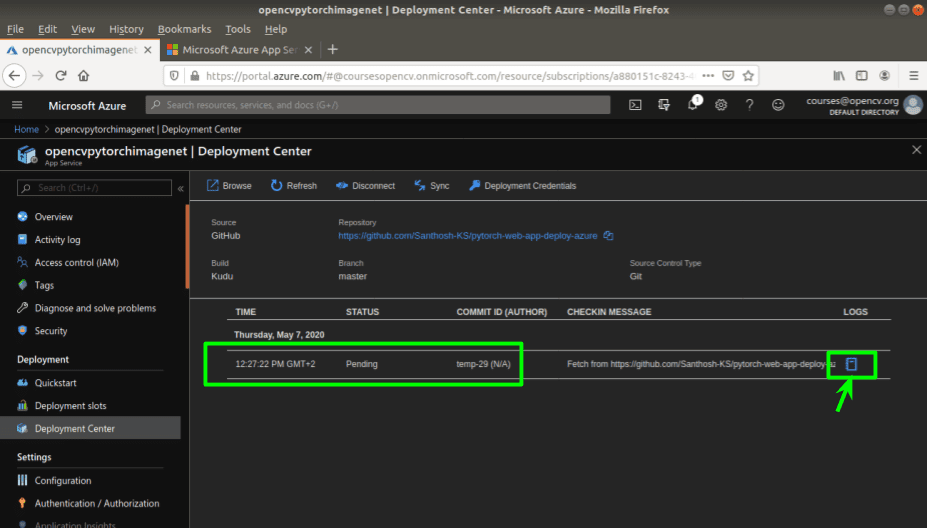The image size is (927, 528).
Task: Click the Azure global search box
Action: [378, 105]
